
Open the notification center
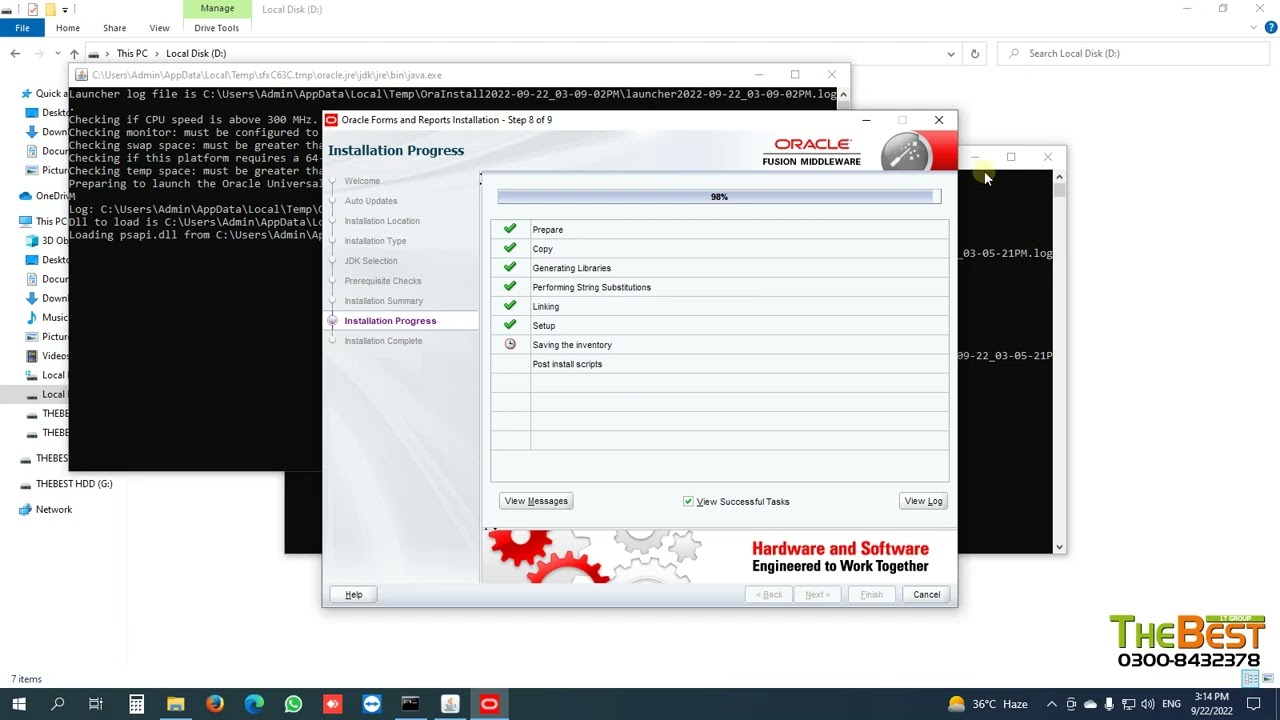1254,704
